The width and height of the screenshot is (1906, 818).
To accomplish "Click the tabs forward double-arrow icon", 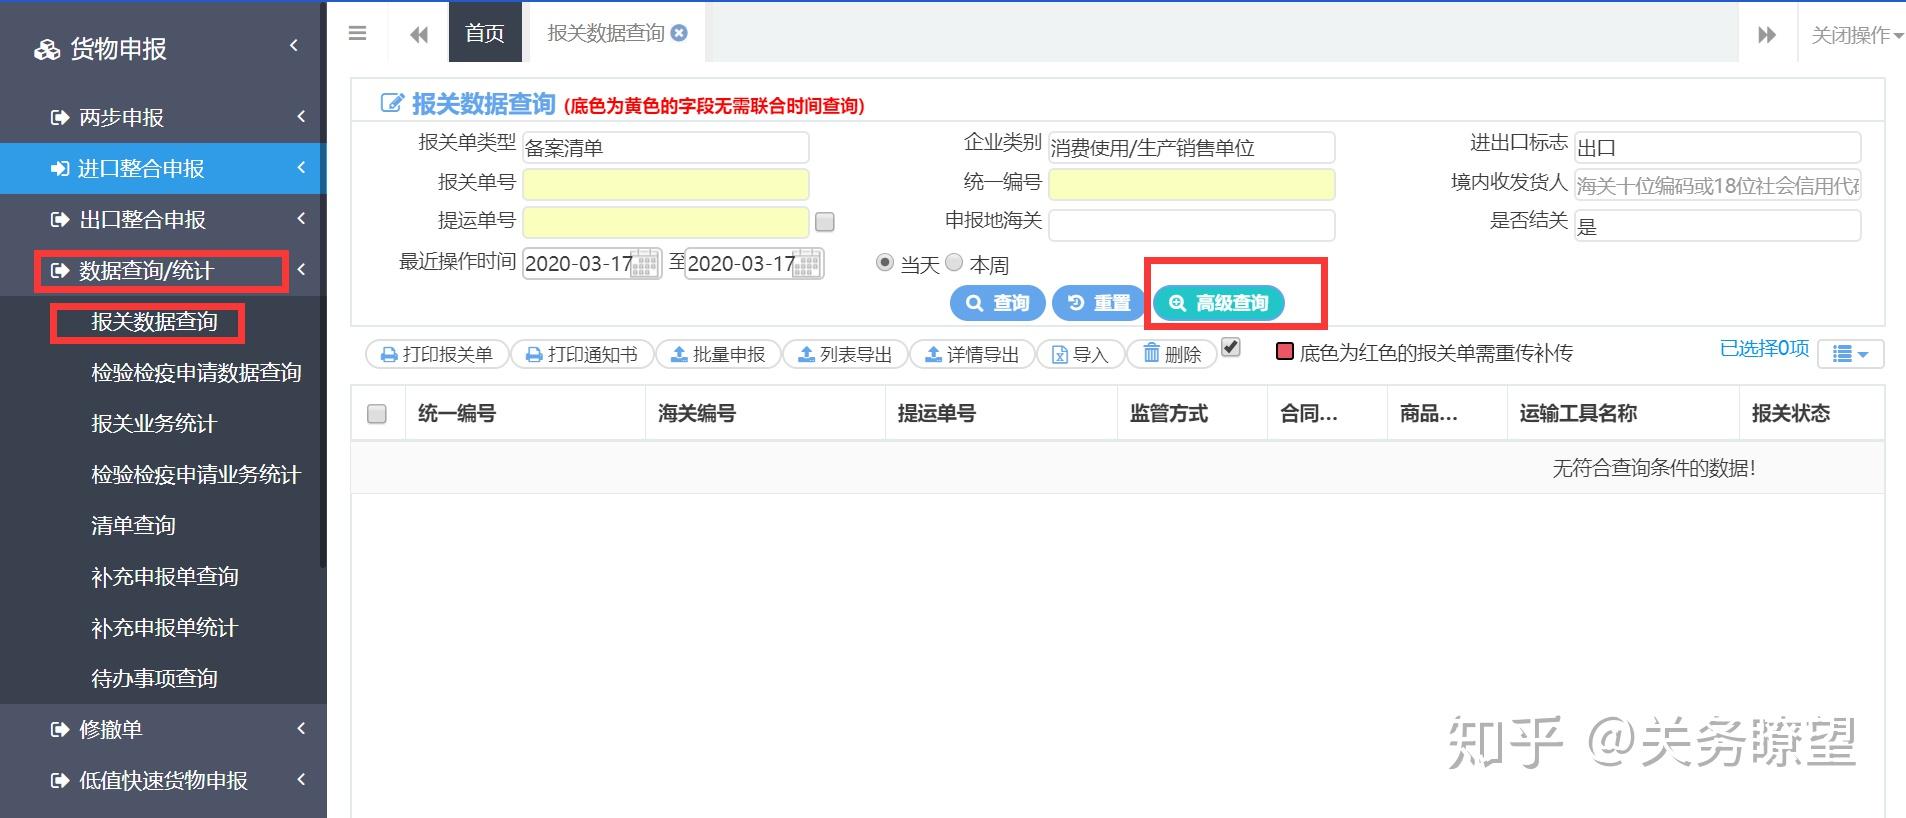I will coord(1767,34).
